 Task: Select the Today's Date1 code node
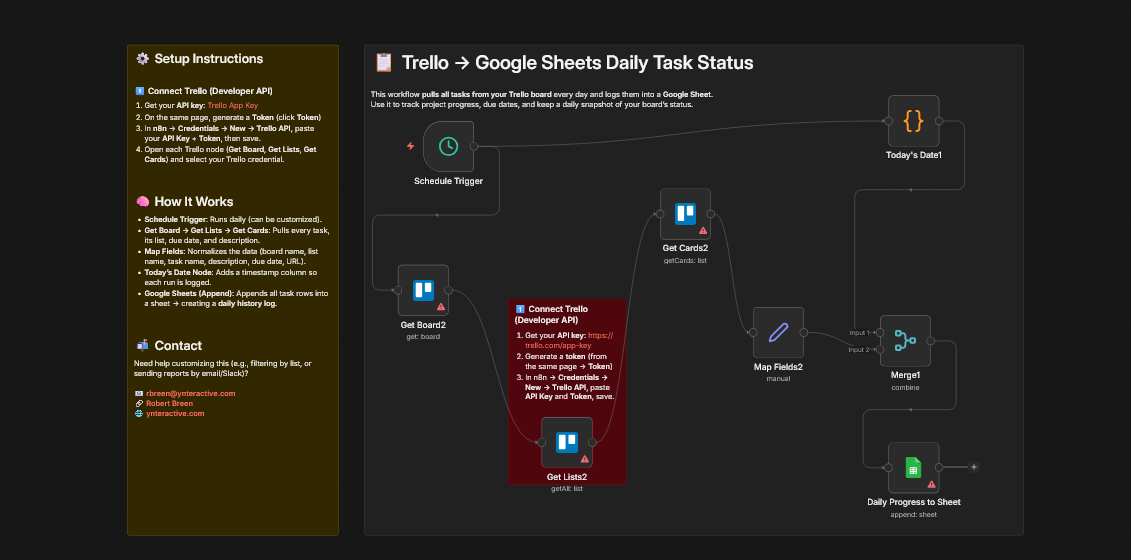[x=913, y=120]
